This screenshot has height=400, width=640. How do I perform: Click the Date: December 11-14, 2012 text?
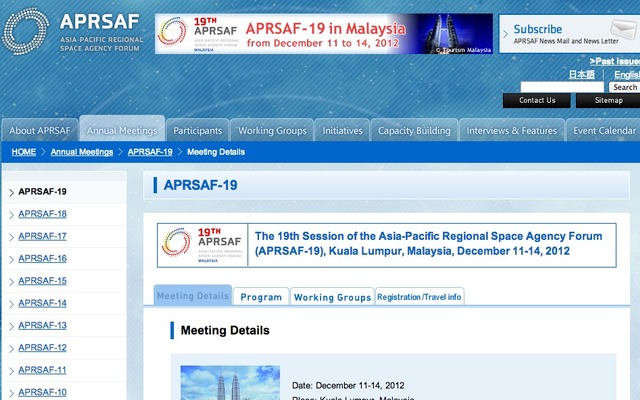(348, 385)
